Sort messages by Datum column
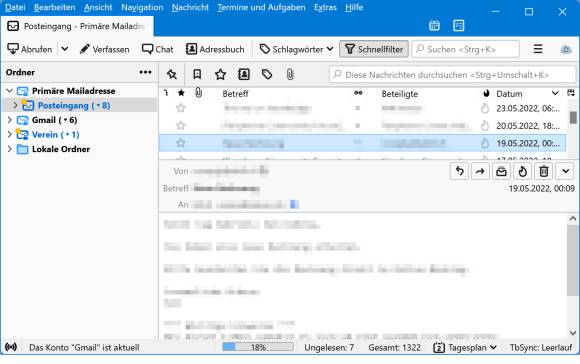 click(509, 94)
